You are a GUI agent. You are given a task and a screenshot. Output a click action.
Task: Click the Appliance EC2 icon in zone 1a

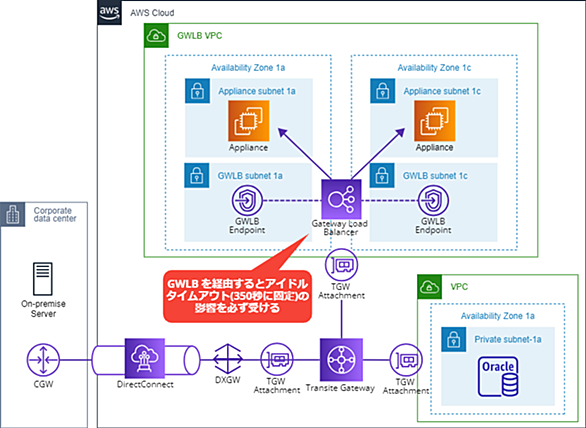coord(249,121)
